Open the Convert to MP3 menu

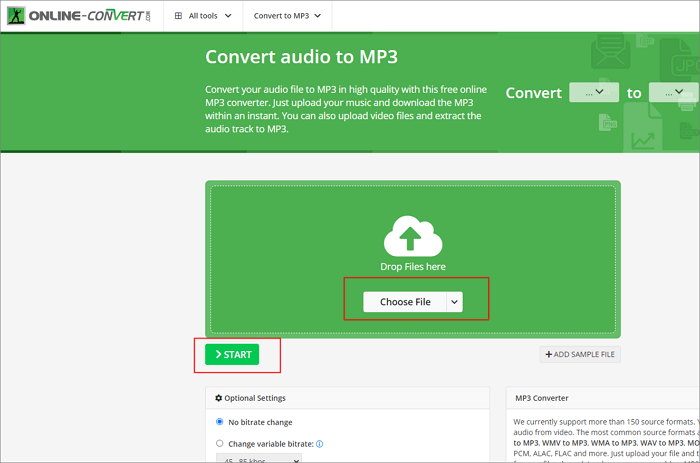(x=287, y=16)
